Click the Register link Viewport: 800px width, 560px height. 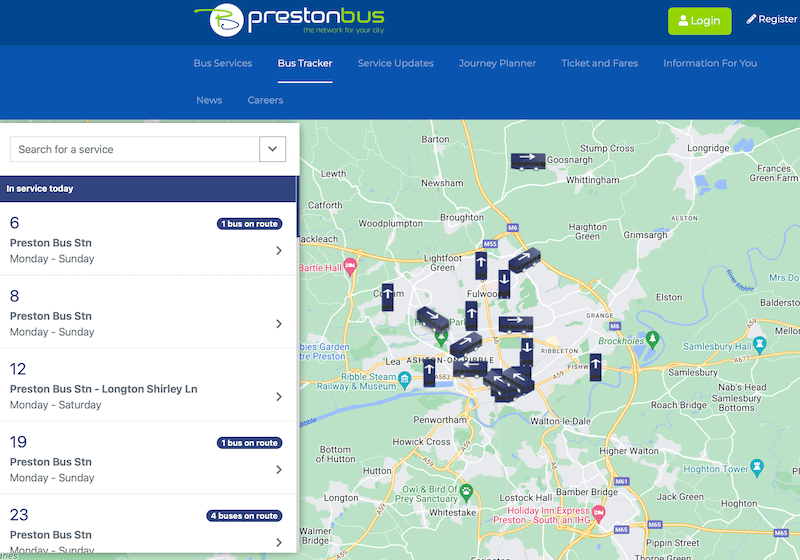click(x=771, y=20)
